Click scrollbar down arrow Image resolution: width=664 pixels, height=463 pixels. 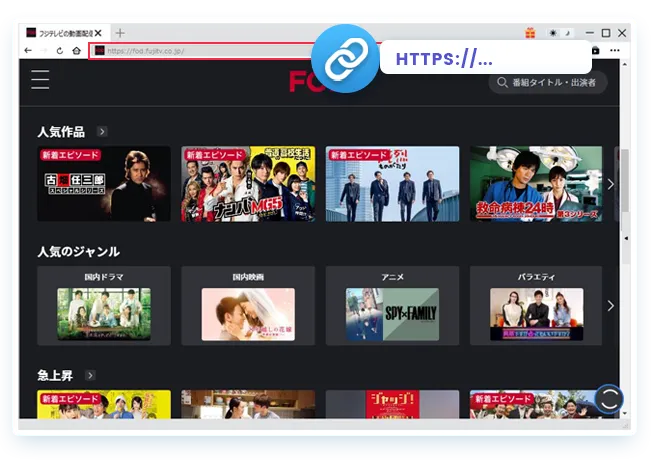pos(625,413)
